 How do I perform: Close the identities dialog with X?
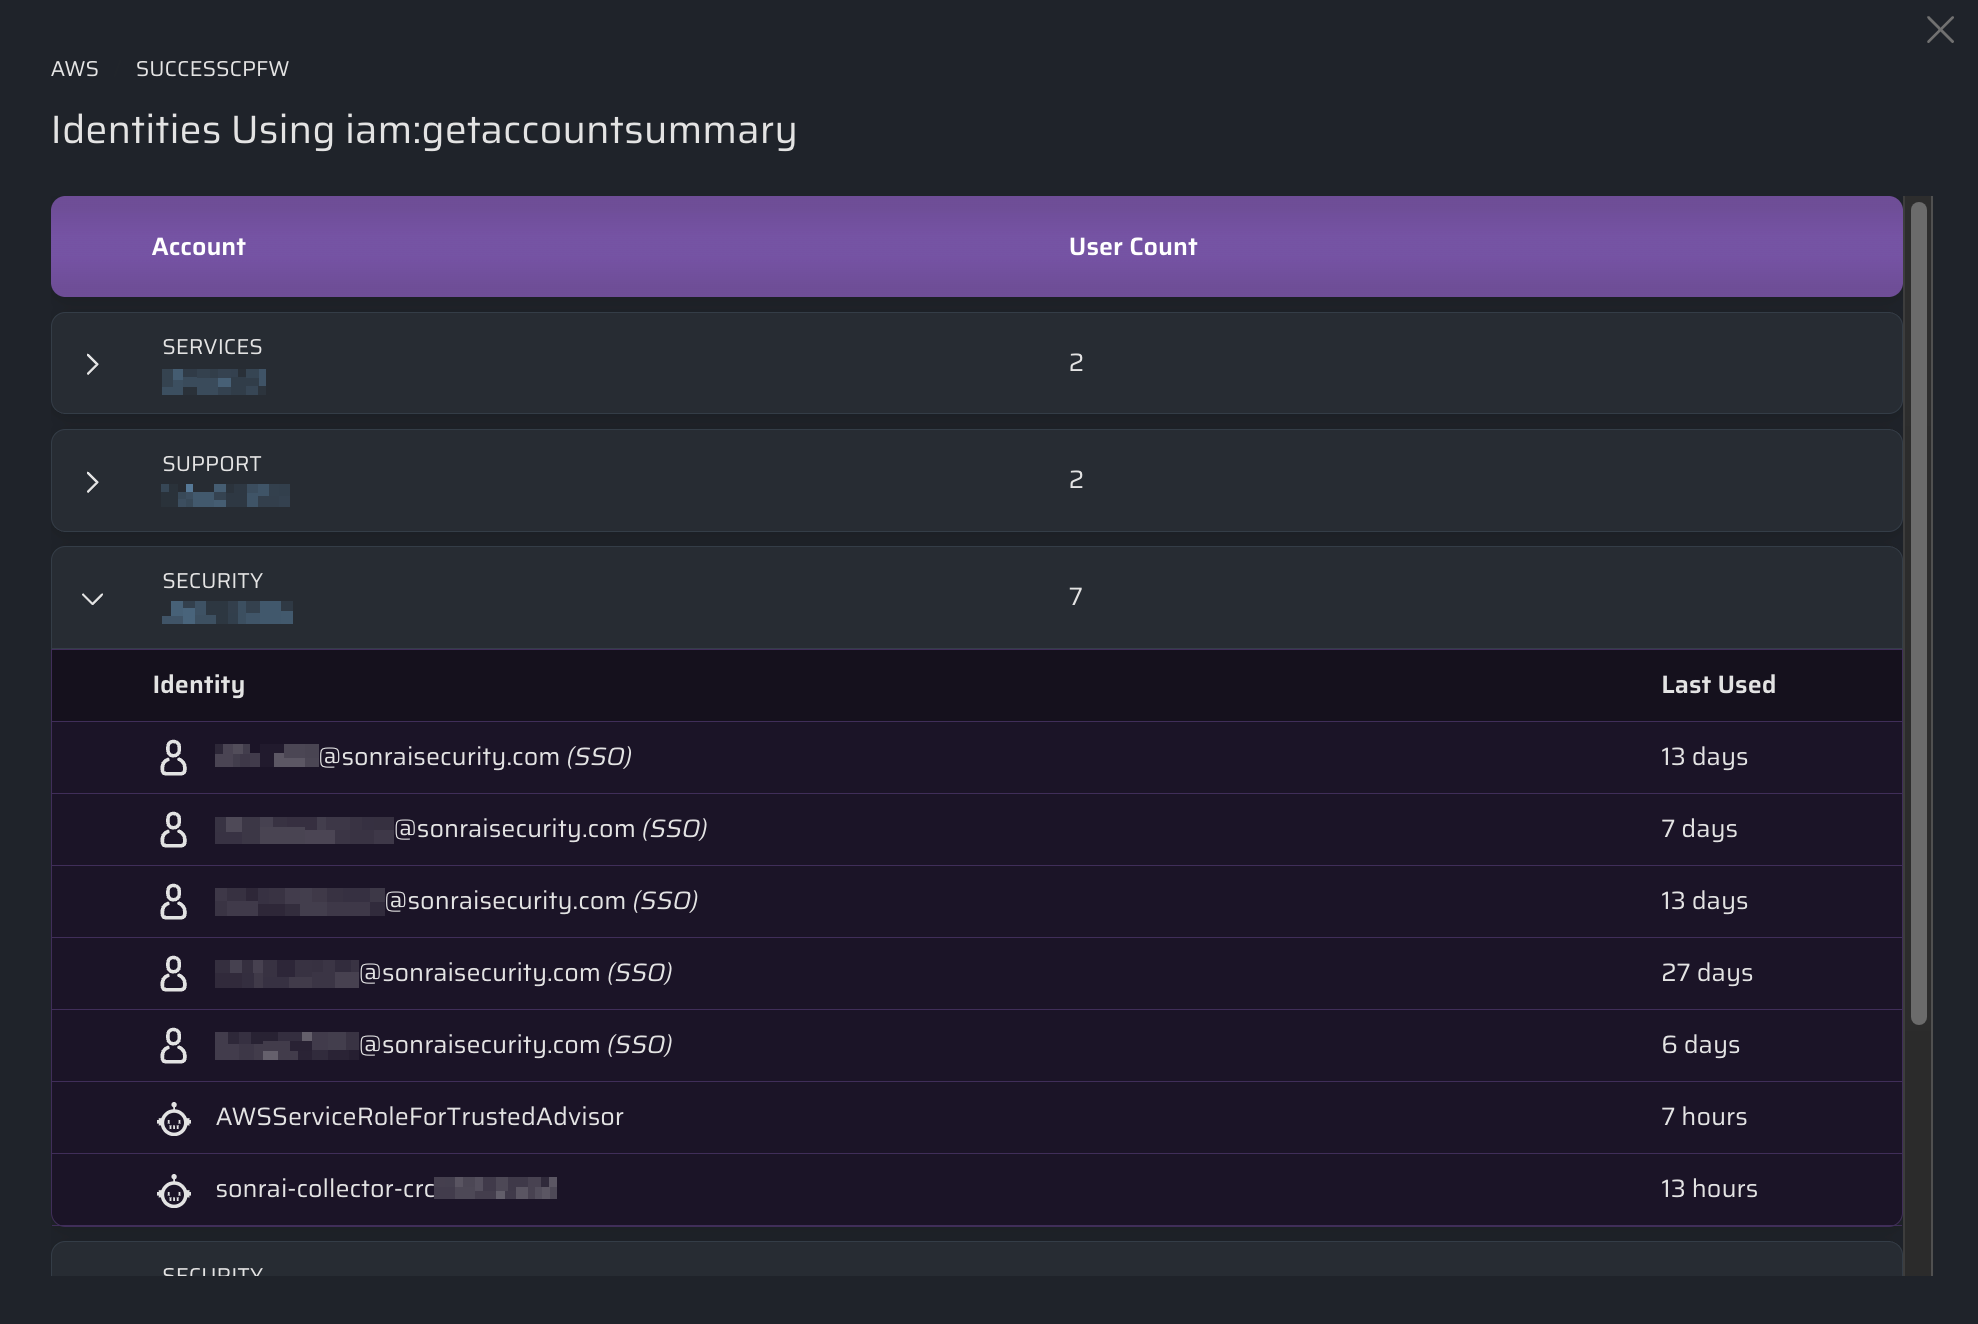(1939, 30)
